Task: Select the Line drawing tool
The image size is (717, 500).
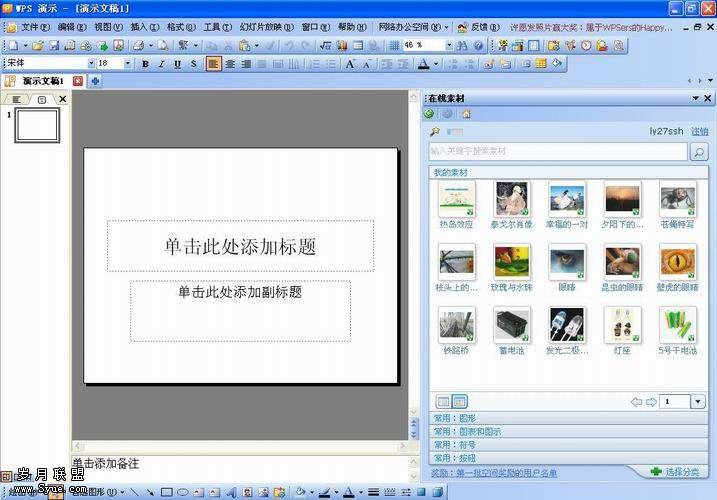Action: [x=134, y=492]
